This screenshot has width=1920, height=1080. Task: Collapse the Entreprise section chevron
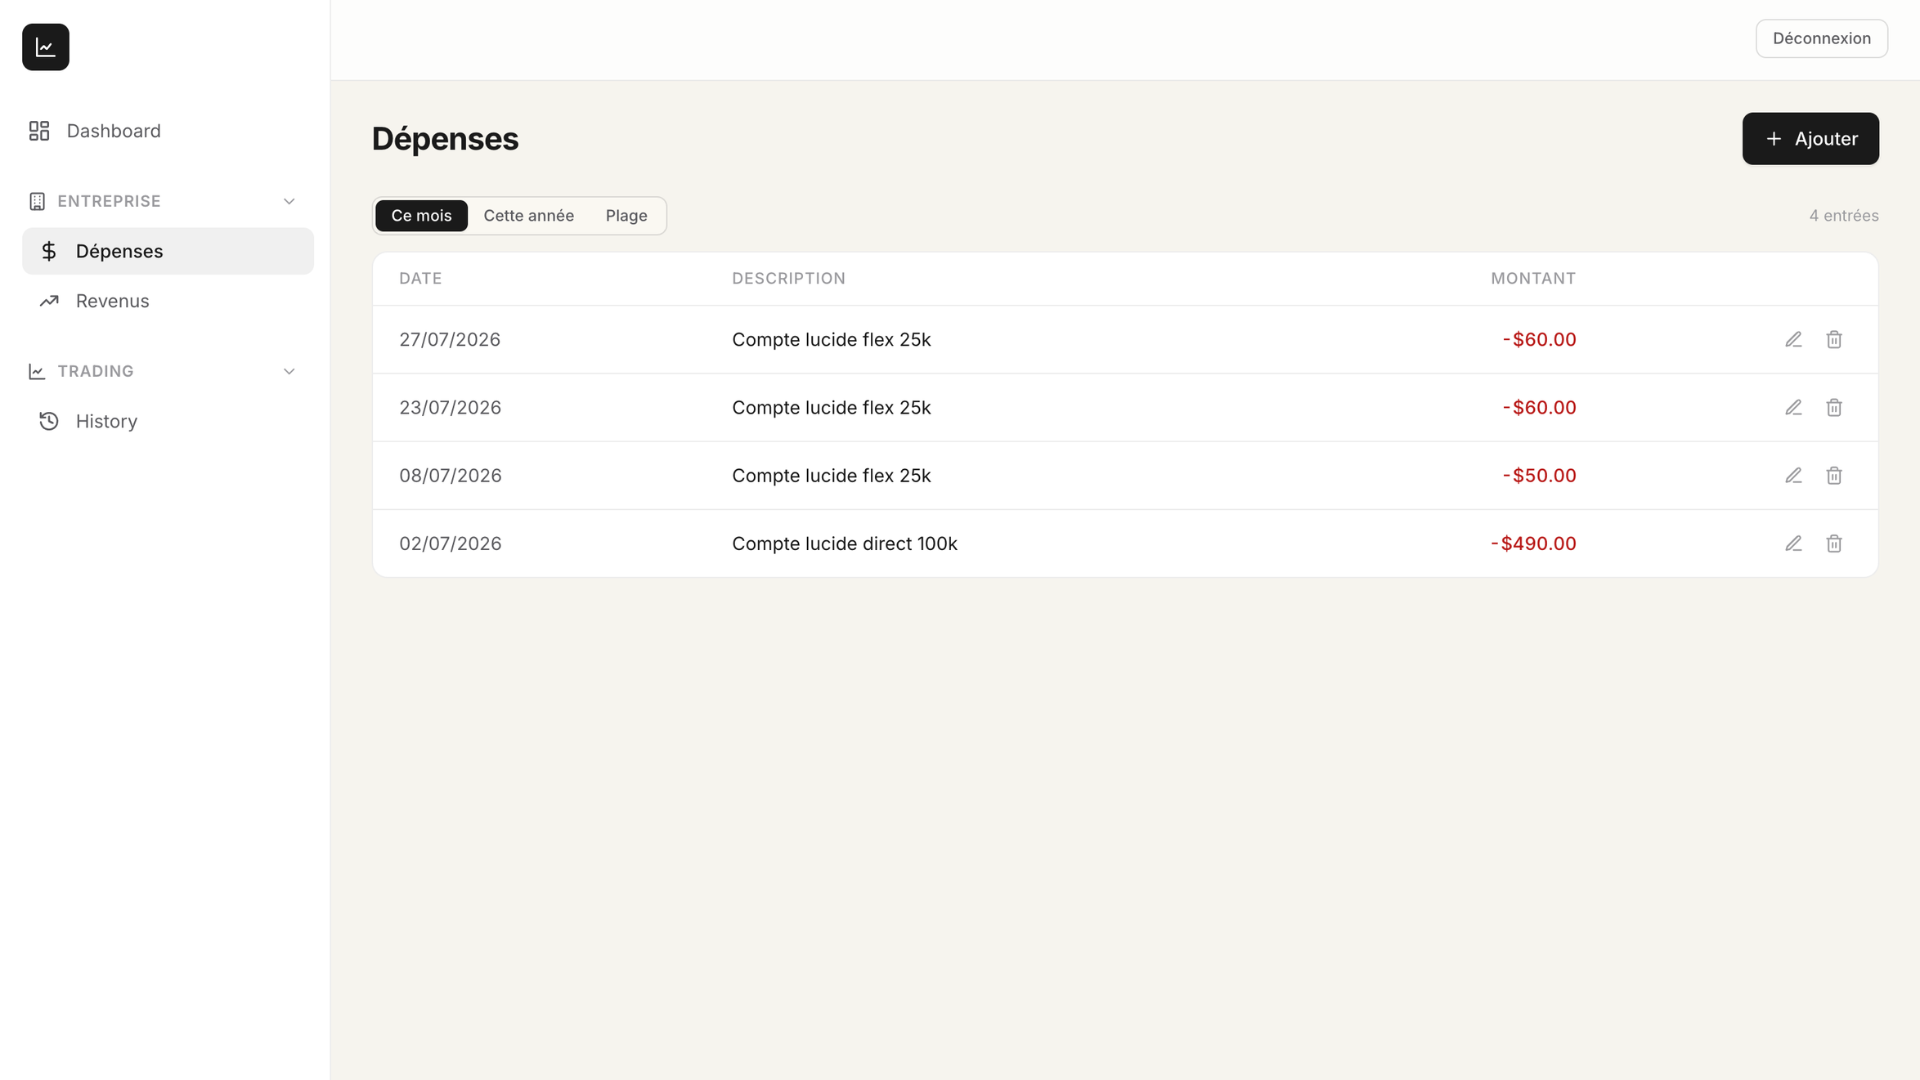289,201
